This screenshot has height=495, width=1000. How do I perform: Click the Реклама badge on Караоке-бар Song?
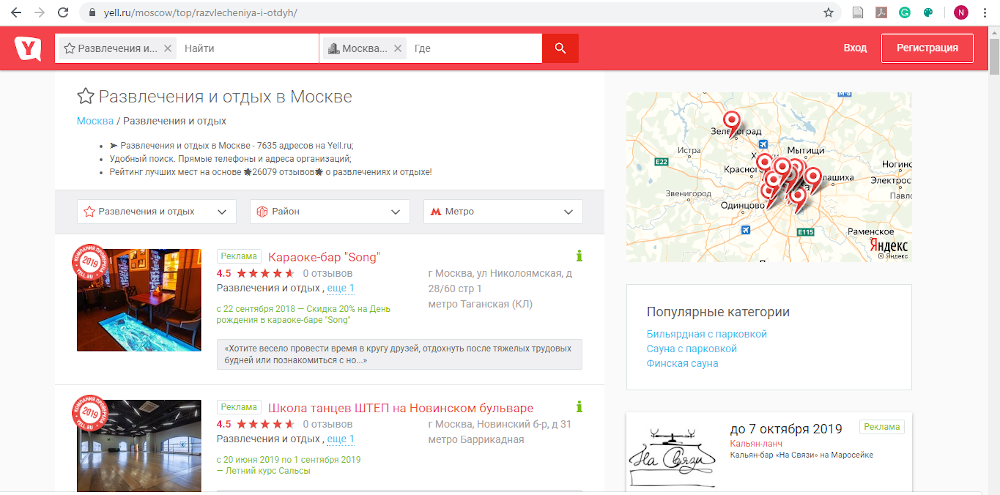point(239,256)
